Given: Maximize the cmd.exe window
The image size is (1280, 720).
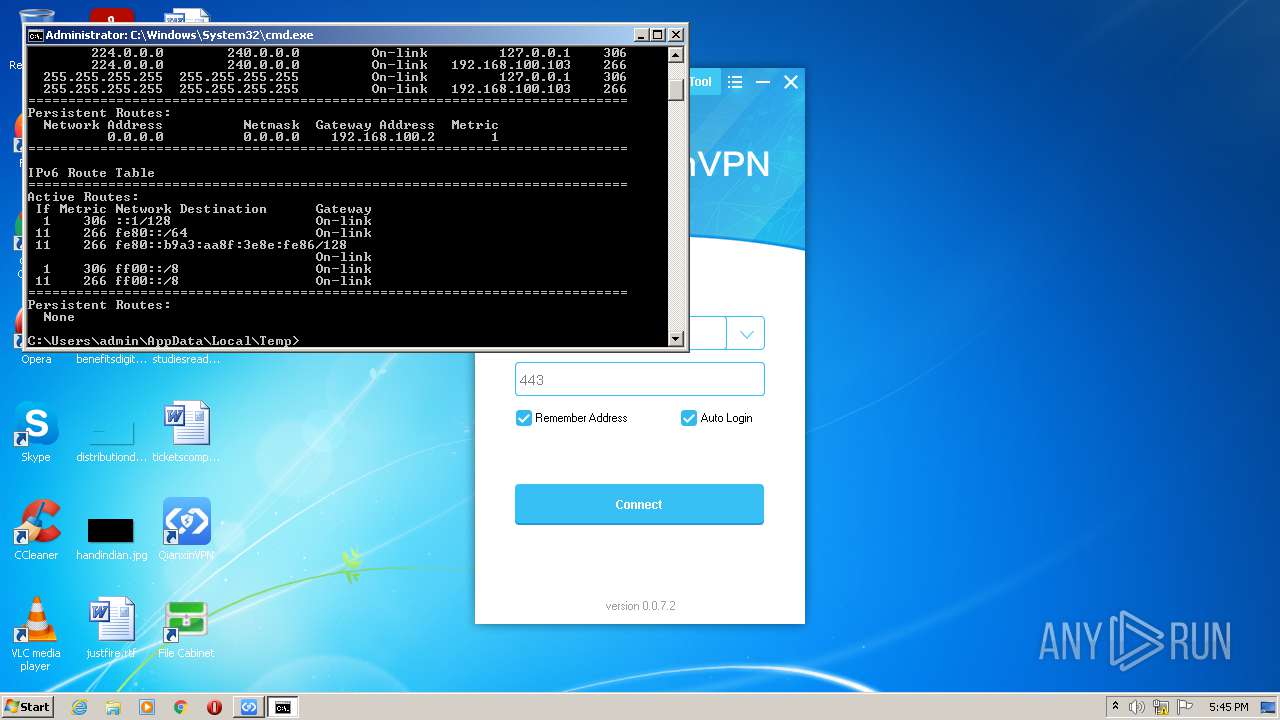Looking at the screenshot, I should (x=657, y=34).
